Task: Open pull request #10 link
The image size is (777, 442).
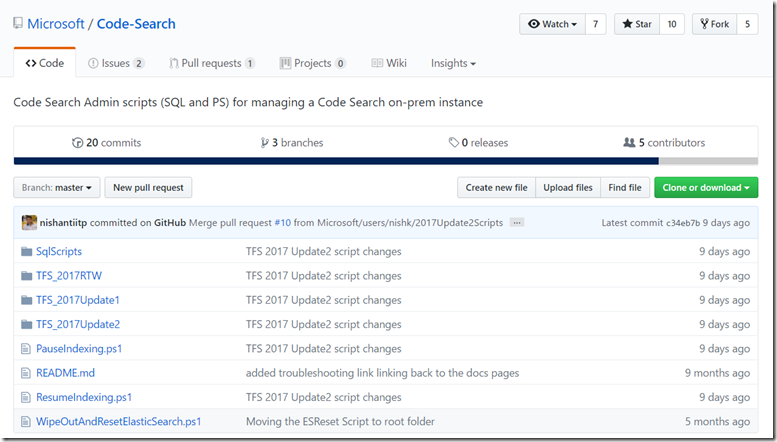Action: click(282, 222)
